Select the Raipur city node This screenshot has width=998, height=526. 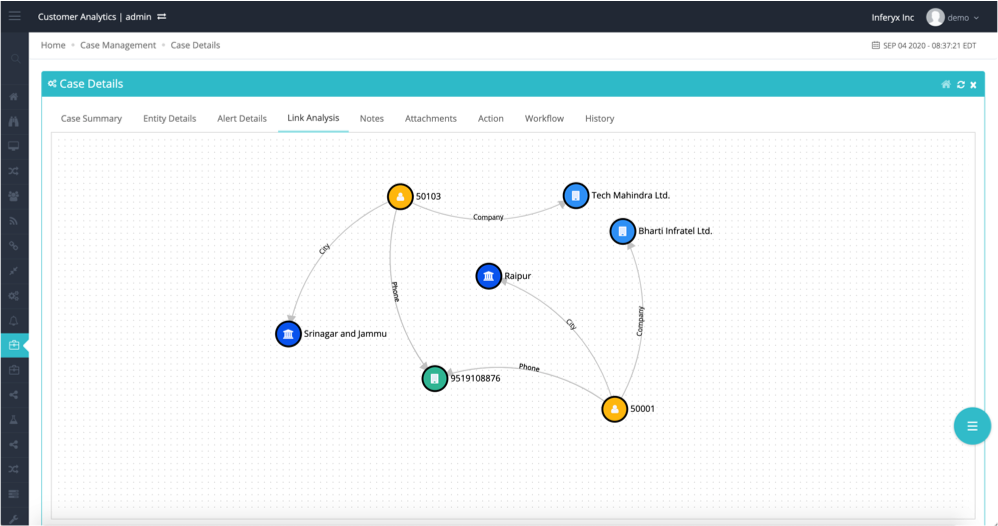pos(489,276)
